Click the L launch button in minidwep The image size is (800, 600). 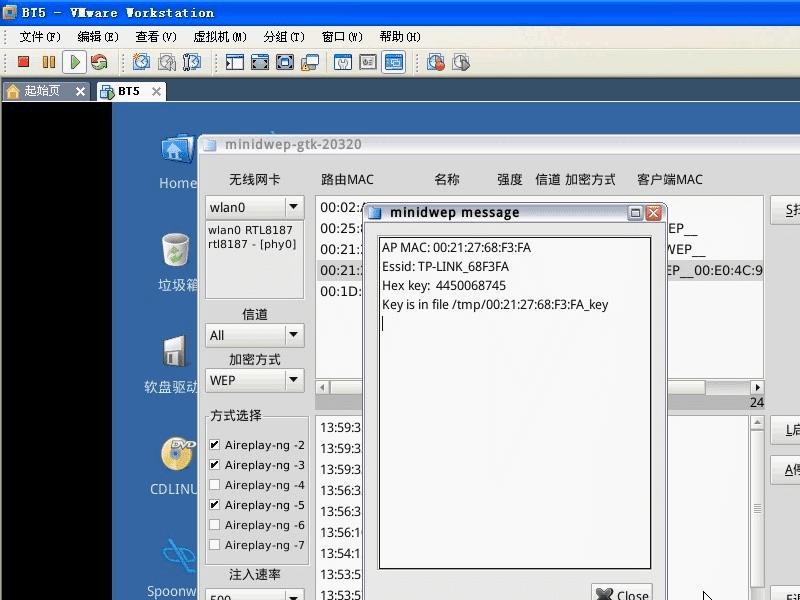tap(786, 430)
